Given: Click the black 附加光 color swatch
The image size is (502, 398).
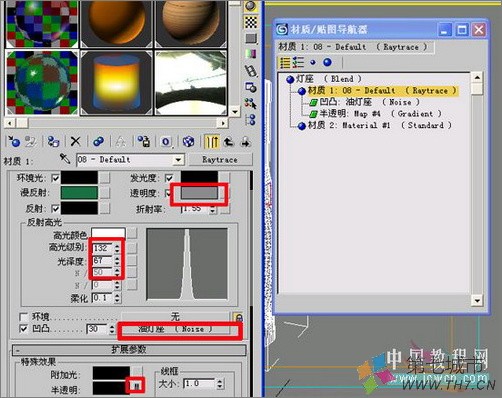Looking at the screenshot, I should (111, 373).
